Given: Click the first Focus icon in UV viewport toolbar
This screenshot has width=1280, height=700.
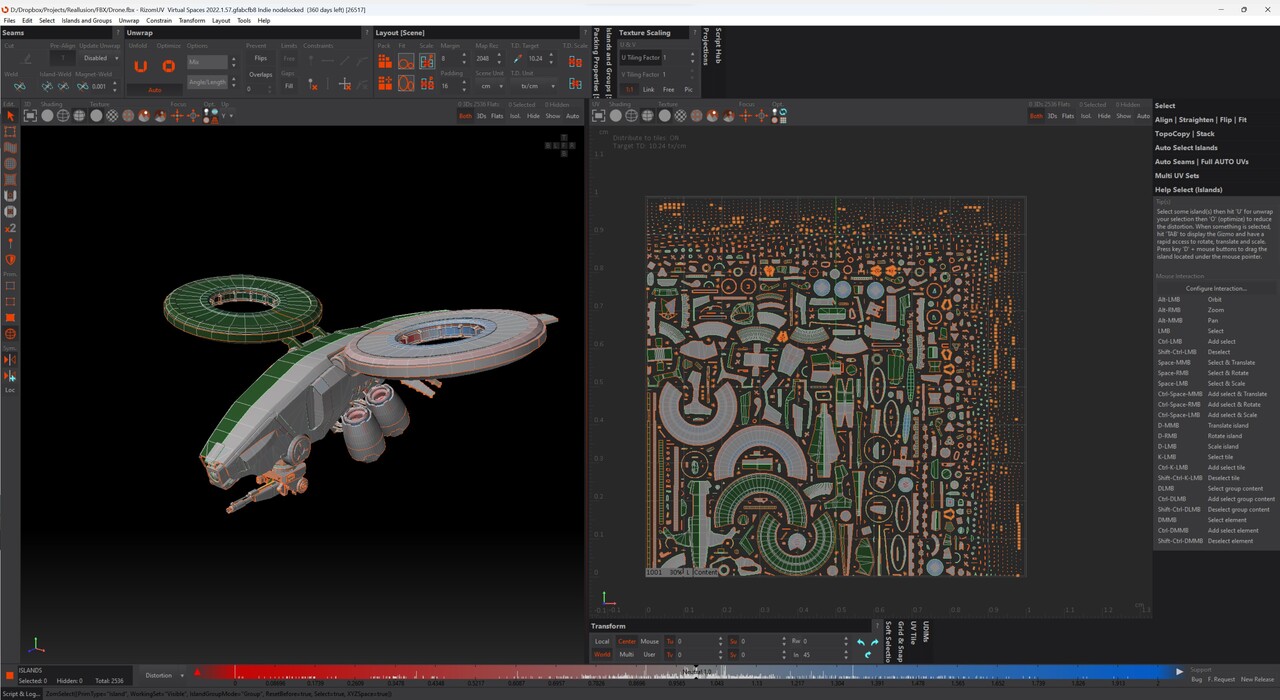Looking at the screenshot, I should click(745, 116).
